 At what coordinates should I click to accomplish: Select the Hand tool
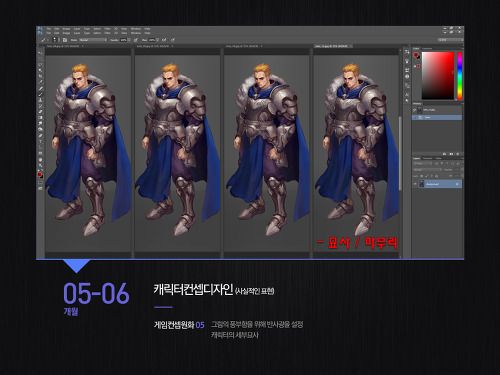(x=41, y=159)
